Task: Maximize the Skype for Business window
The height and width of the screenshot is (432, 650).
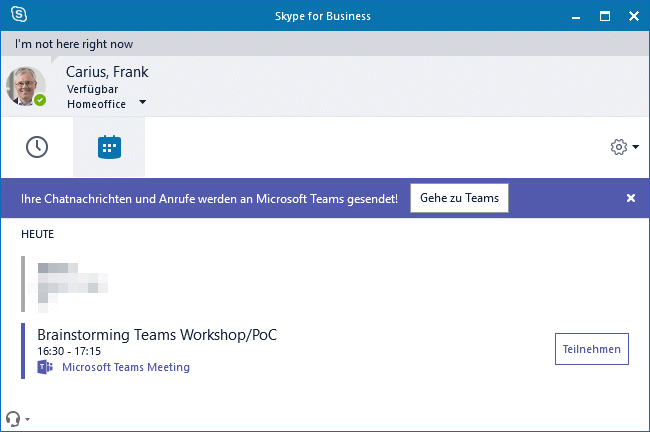Action: pyautogui.click(x=605, y=16)
